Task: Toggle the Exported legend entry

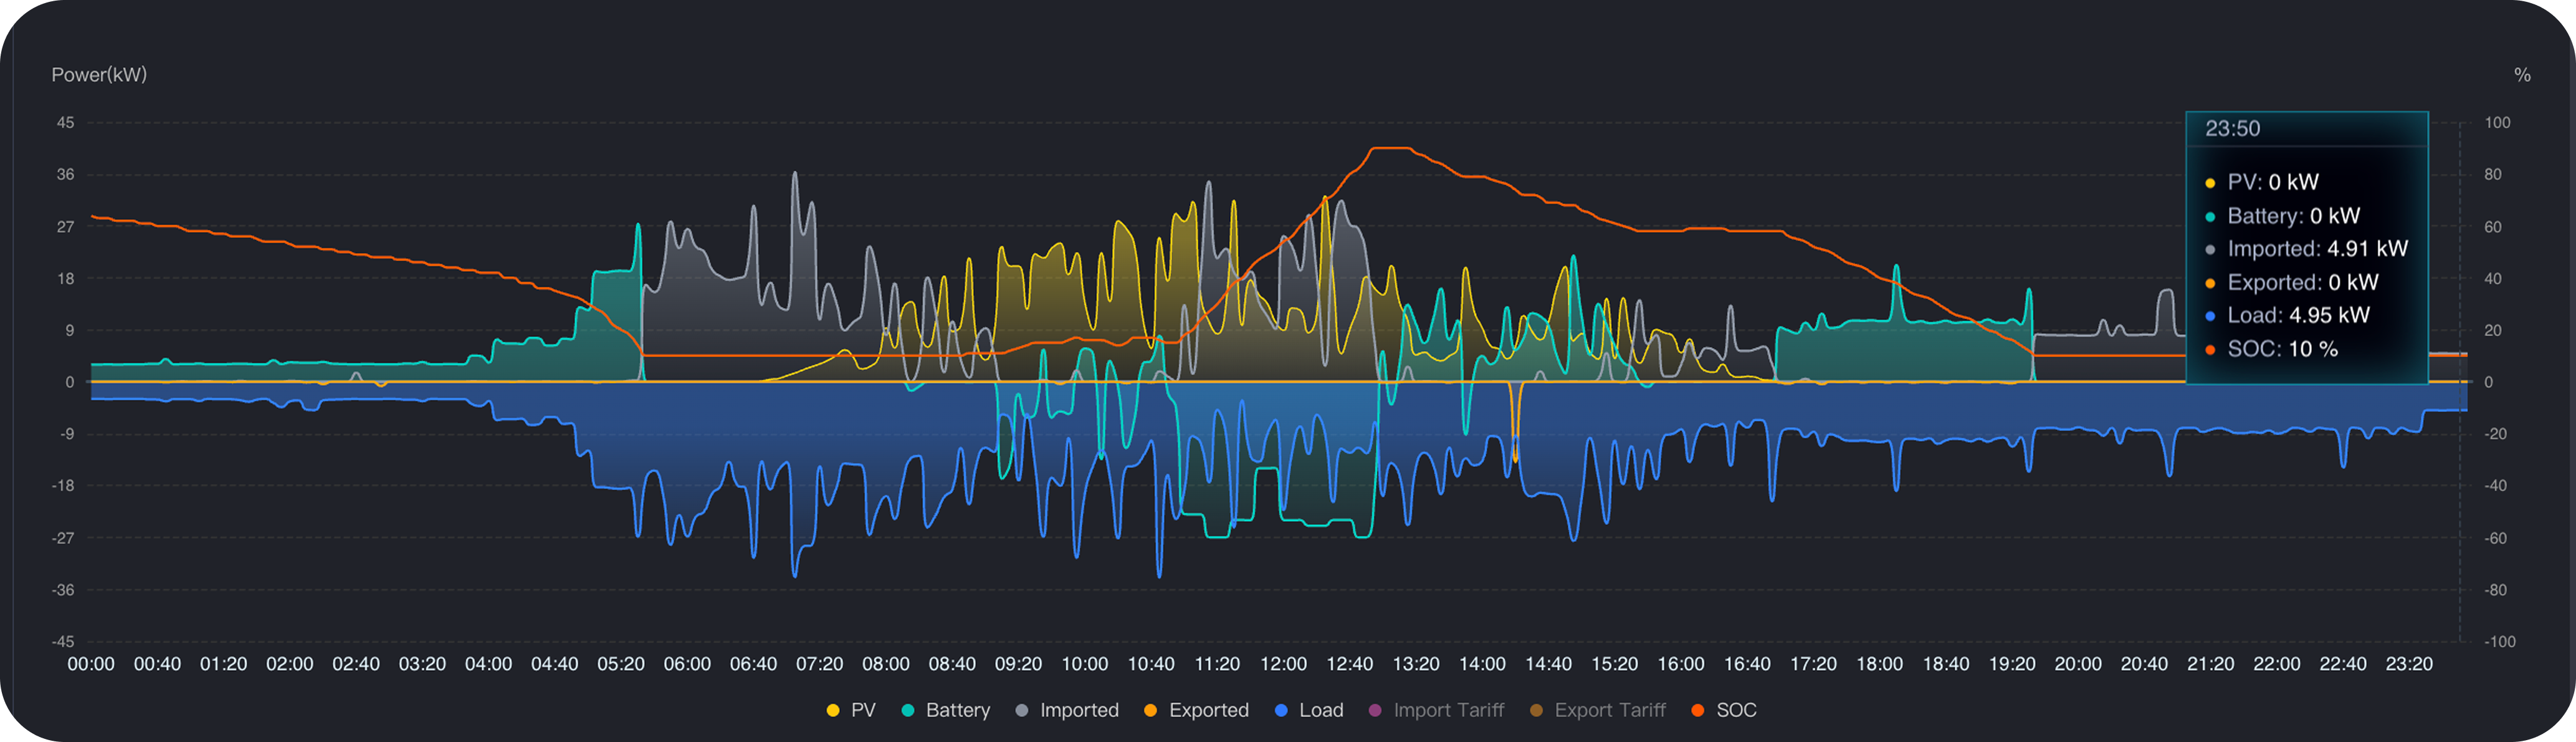Action: point(1196,710)
